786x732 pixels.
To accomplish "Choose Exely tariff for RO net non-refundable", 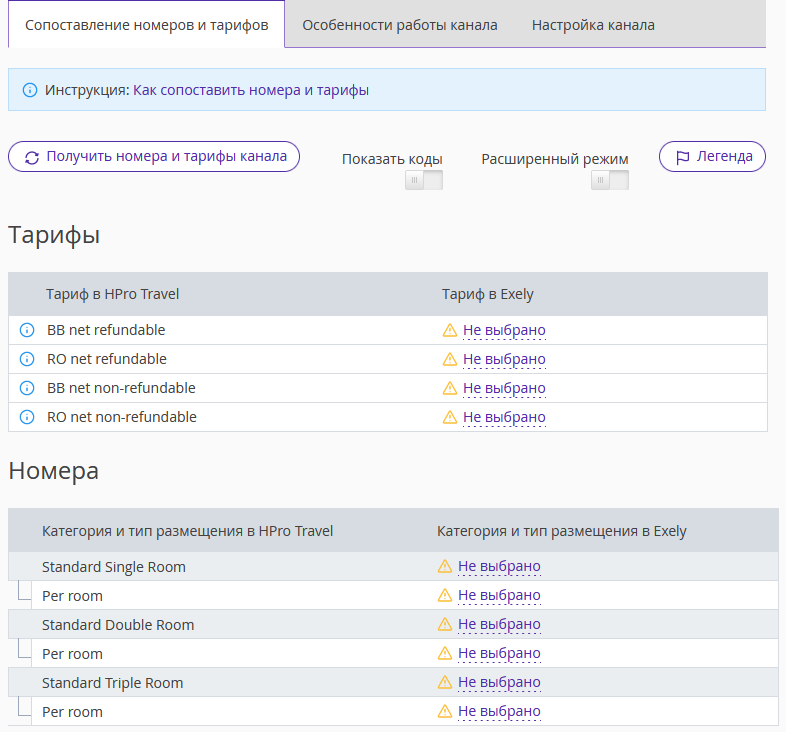I will 504,418.
